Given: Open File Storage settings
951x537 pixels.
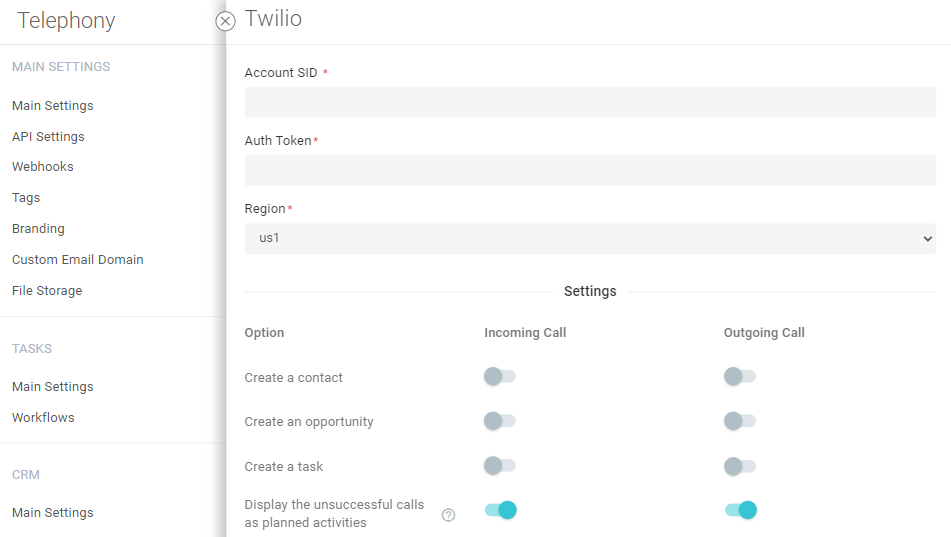Looking at the screenshot, I should coord(47,291).
